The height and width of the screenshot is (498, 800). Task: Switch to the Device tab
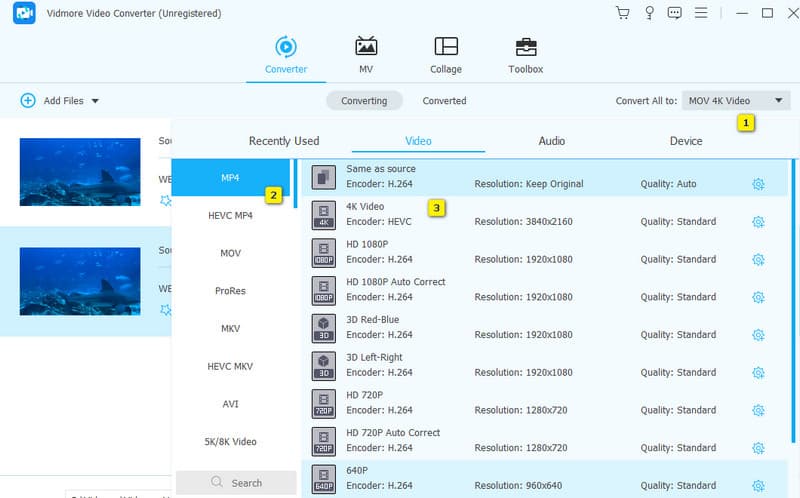click(x=685, y=141)
